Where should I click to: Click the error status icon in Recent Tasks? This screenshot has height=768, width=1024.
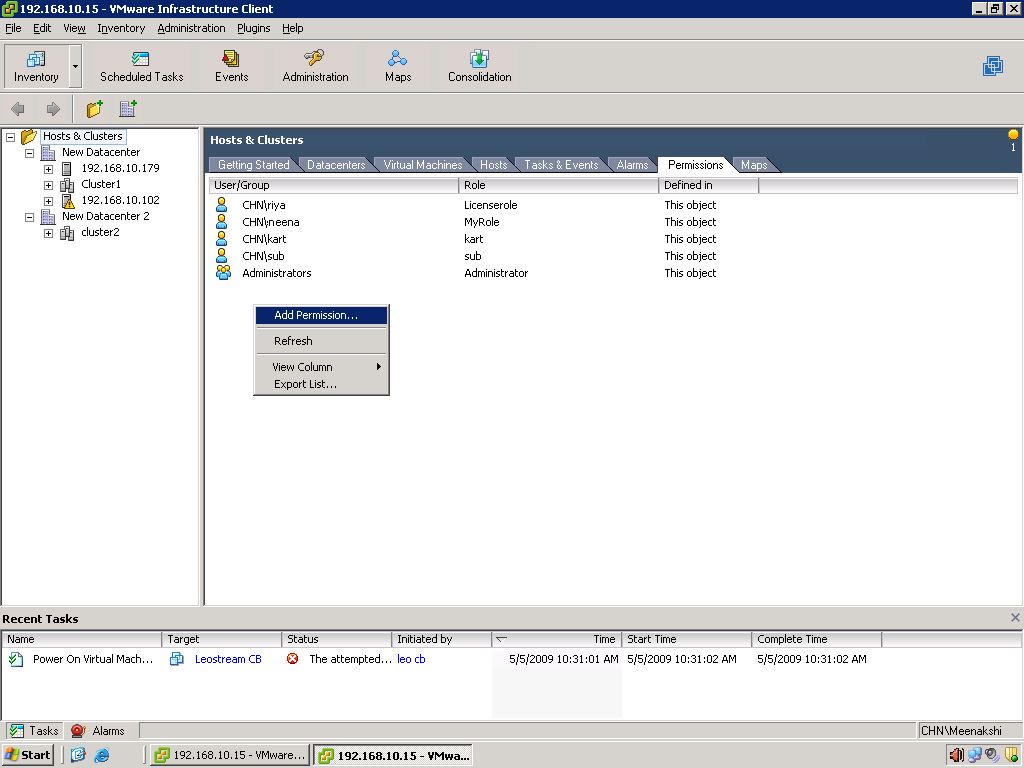pyautogui.click(x=293, y=658)
